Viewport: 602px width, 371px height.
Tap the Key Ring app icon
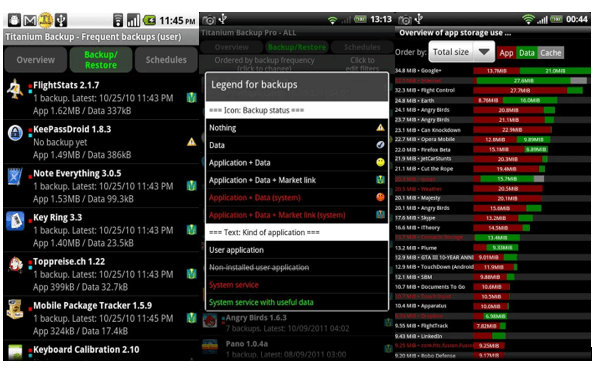coord(15,221)
